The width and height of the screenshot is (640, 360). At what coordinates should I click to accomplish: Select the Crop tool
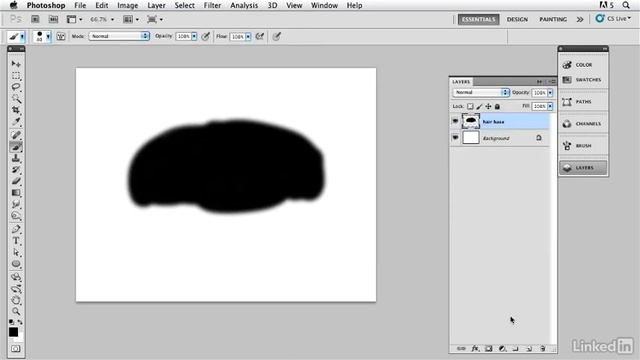pos(16,110)
